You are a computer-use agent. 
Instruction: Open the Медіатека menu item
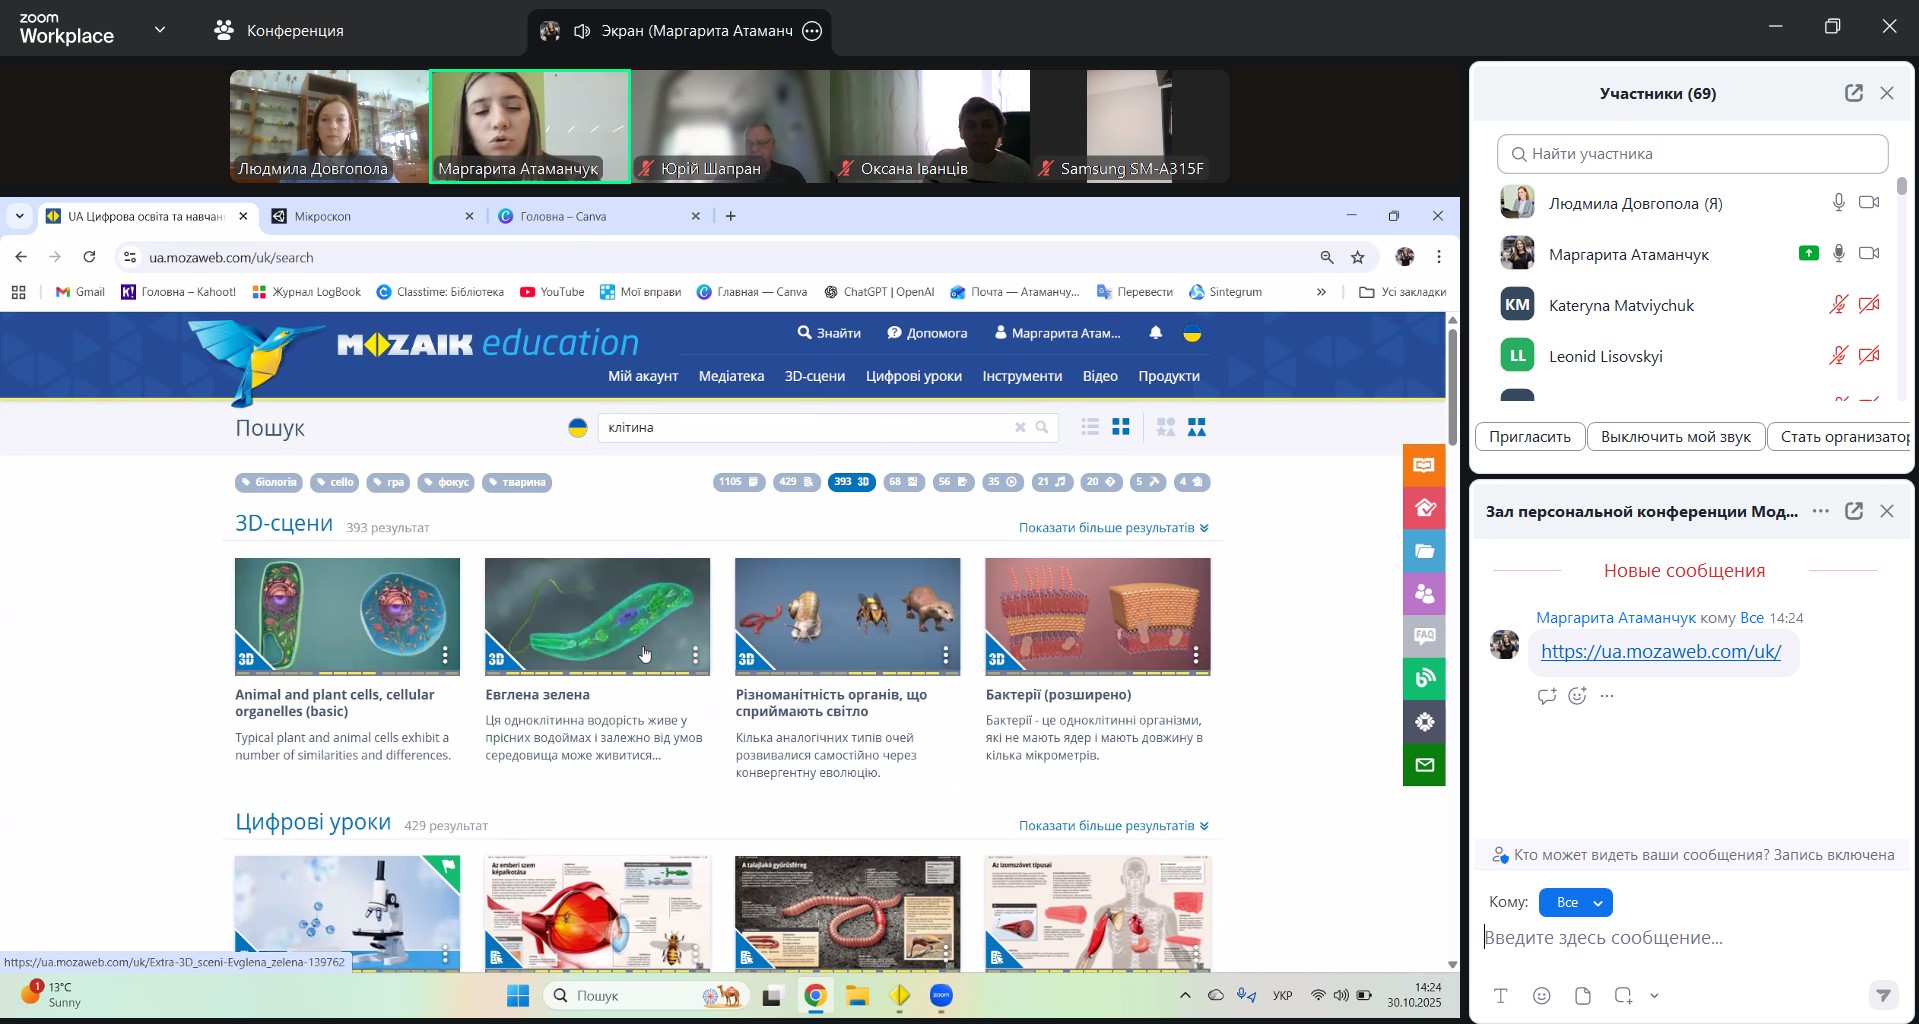click(731, 376)
